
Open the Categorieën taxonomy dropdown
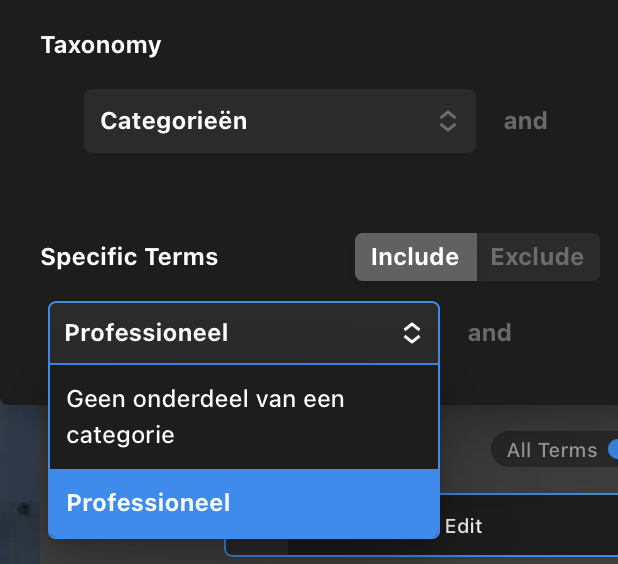279,122
